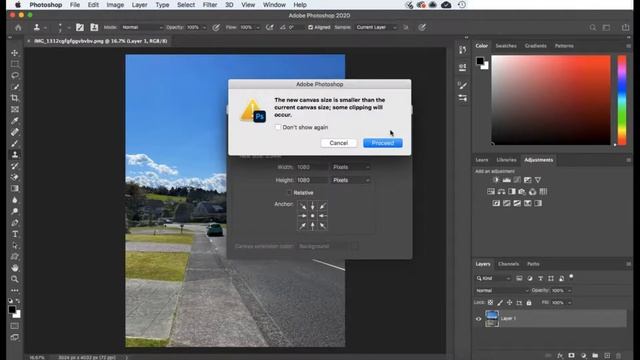Toggle the Relative checkbox
This screenshot has height=360, width=640.
[x=289, y=193]
